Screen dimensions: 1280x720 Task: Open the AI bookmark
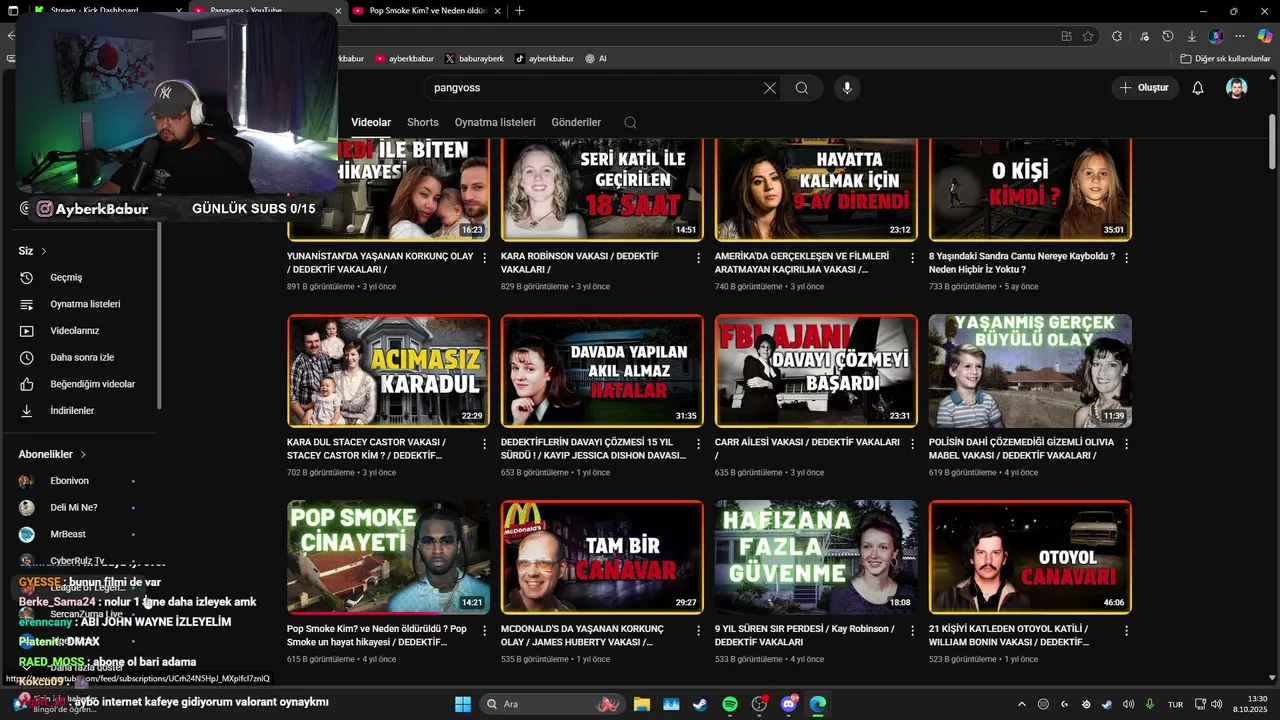[x=596, y=59]
